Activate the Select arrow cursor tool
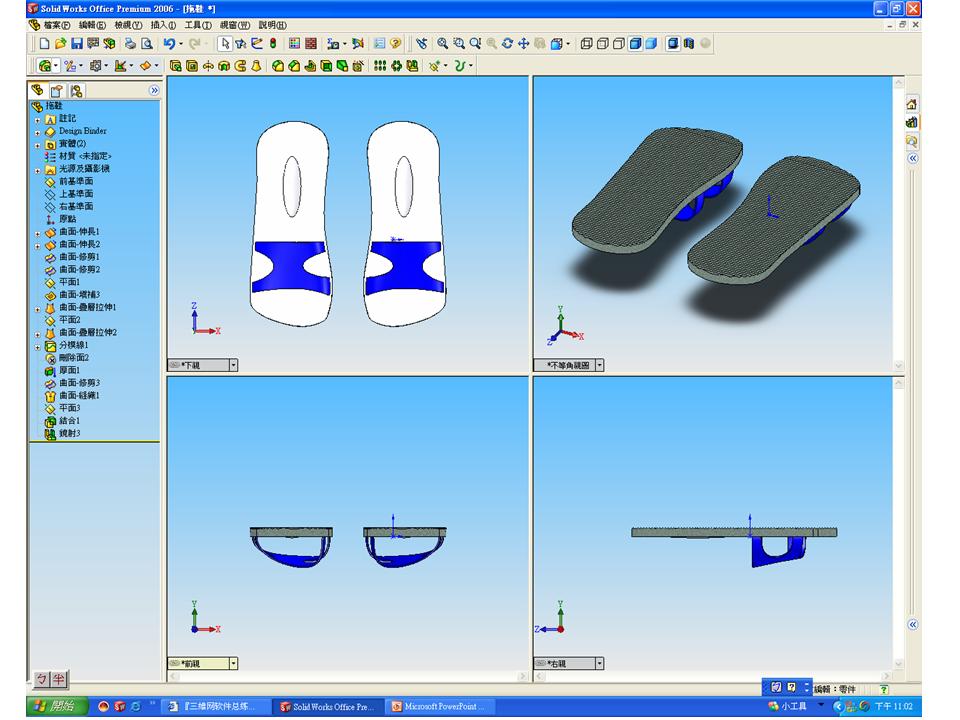 click(225, 43)
